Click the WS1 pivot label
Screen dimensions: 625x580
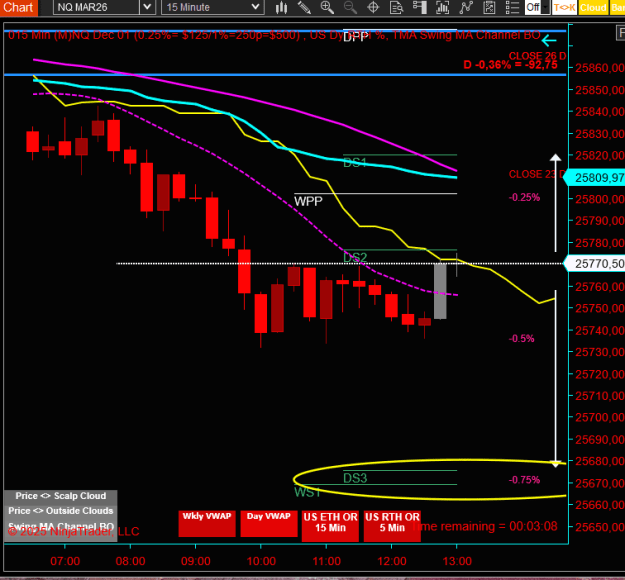click(x=307, y=492)
